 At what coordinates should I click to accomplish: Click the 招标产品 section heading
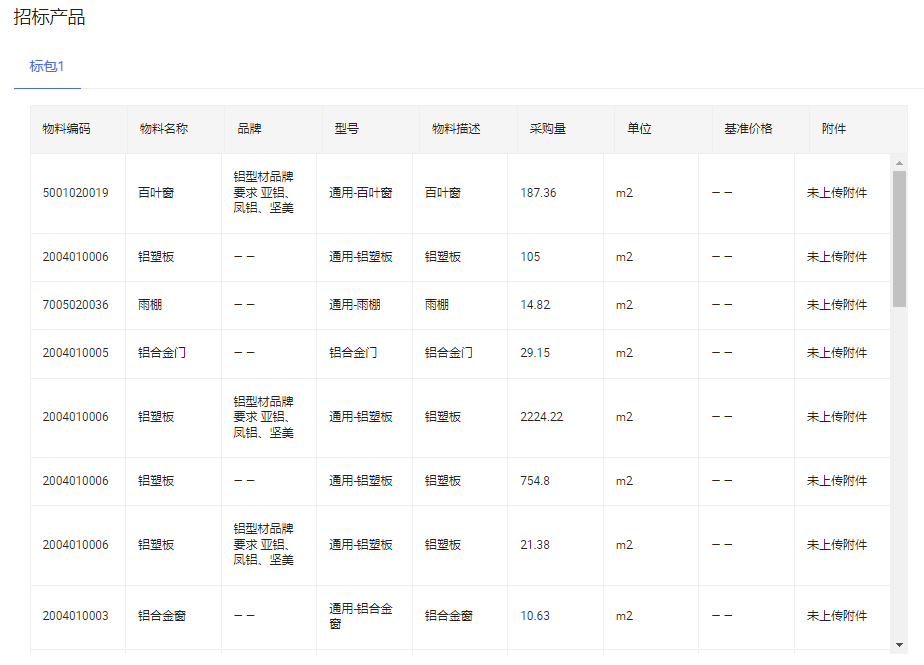(50, 17)
